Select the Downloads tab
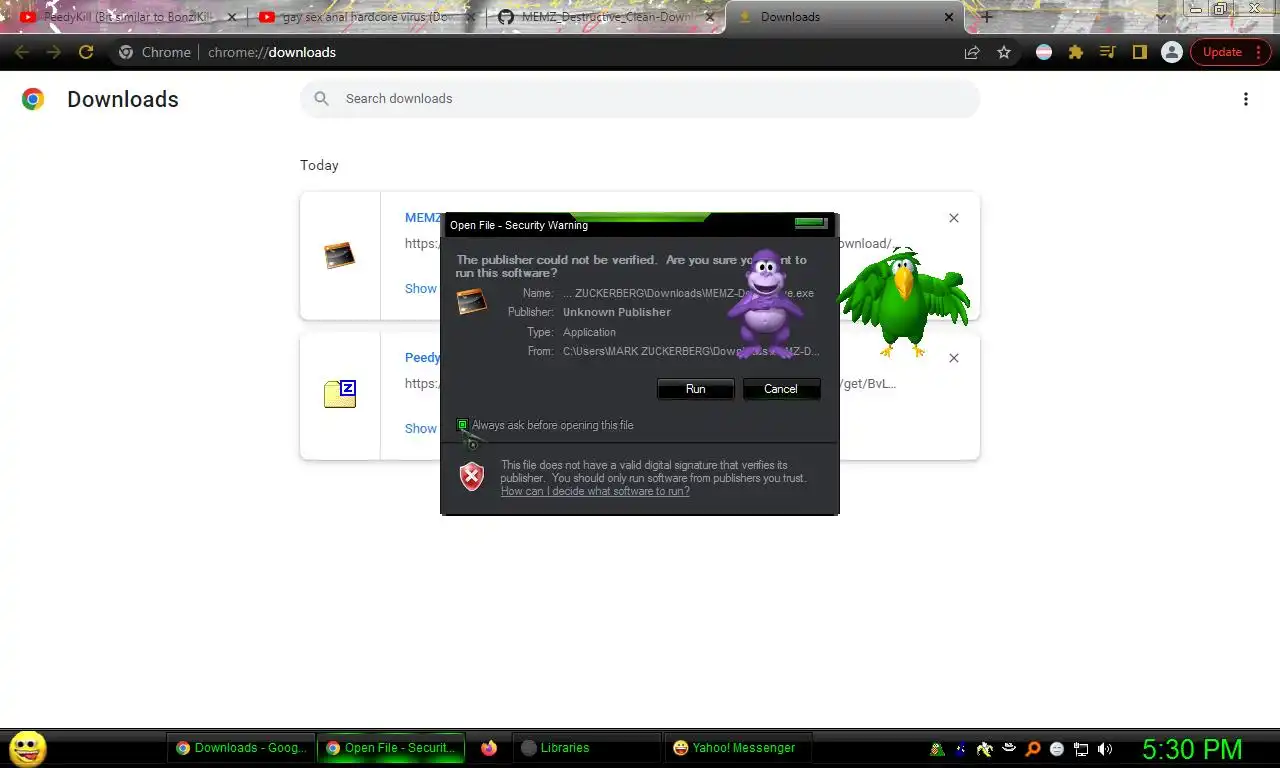The image size is (1280, 768). pos(845,17)
